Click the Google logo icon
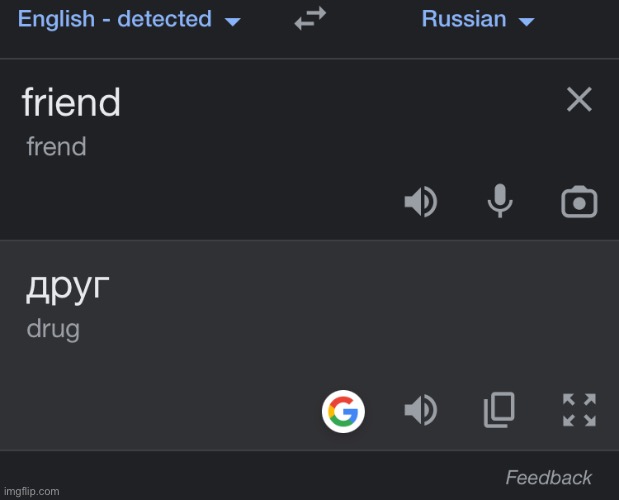Viewport: 619px width, 500px height. point(343,410)
